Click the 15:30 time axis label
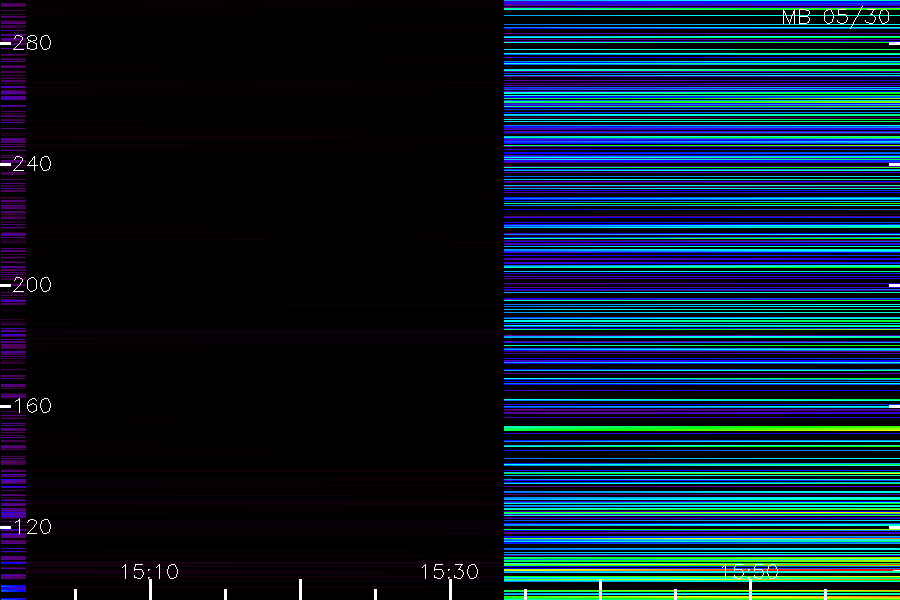The width and height of the screenshot is (900, 600). [449, 572]
